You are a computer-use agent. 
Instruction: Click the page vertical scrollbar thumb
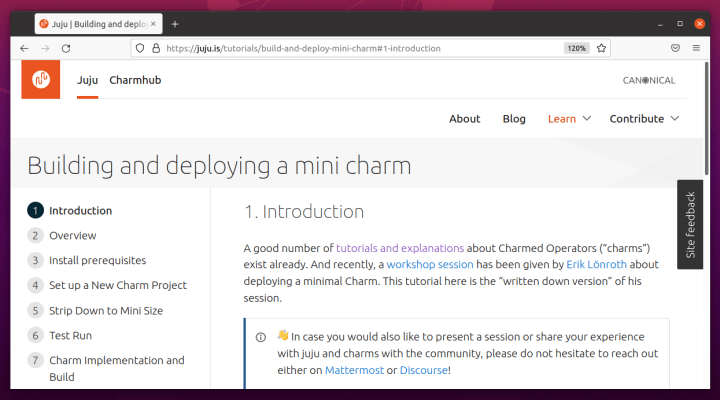pyautogui.click(x=707, y=118)
